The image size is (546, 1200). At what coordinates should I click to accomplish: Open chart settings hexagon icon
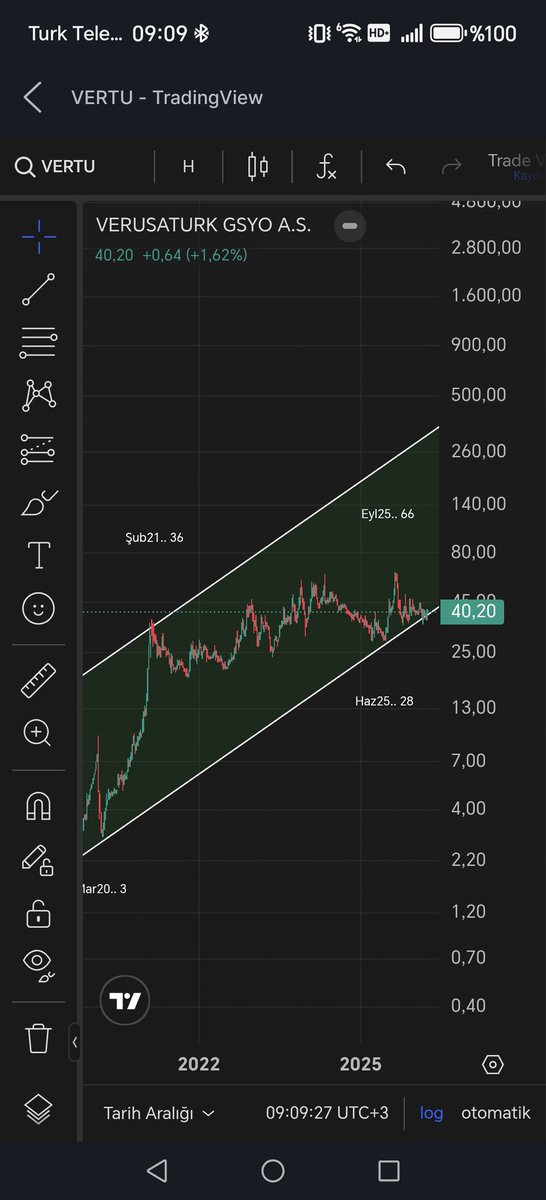tap(493, 1064)
